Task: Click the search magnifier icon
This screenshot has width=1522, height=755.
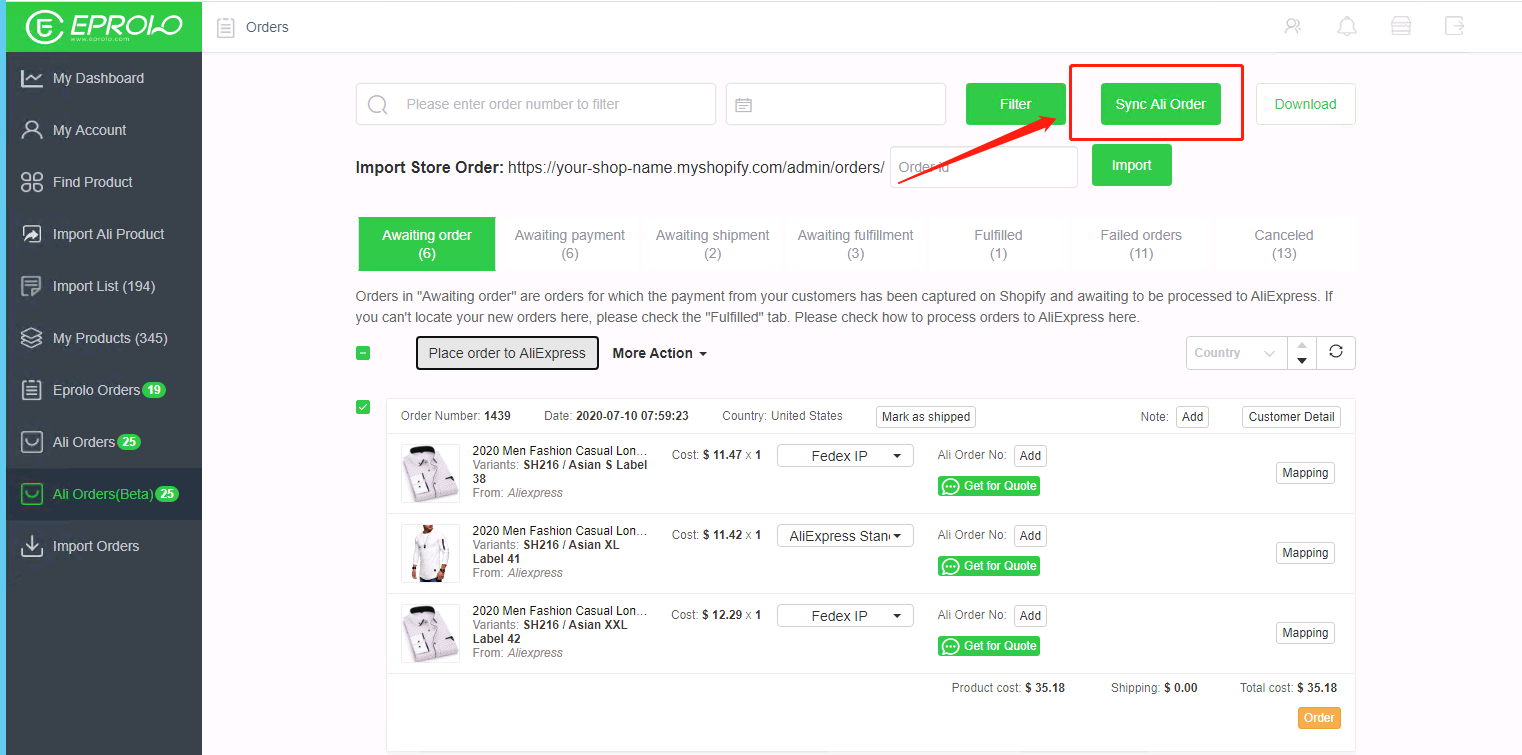Action: (x=378, y=105)
